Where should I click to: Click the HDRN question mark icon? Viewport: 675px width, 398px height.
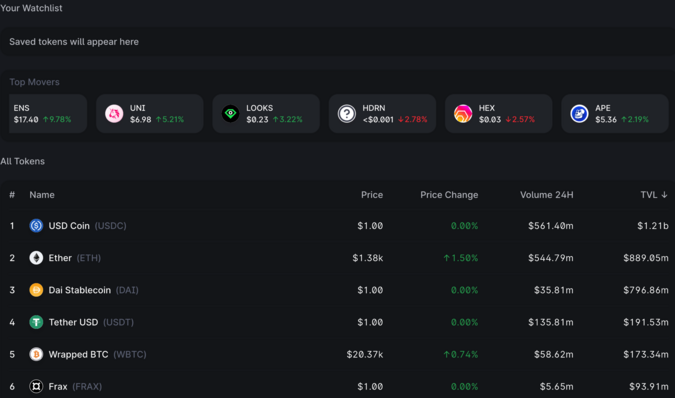(347, 114)
